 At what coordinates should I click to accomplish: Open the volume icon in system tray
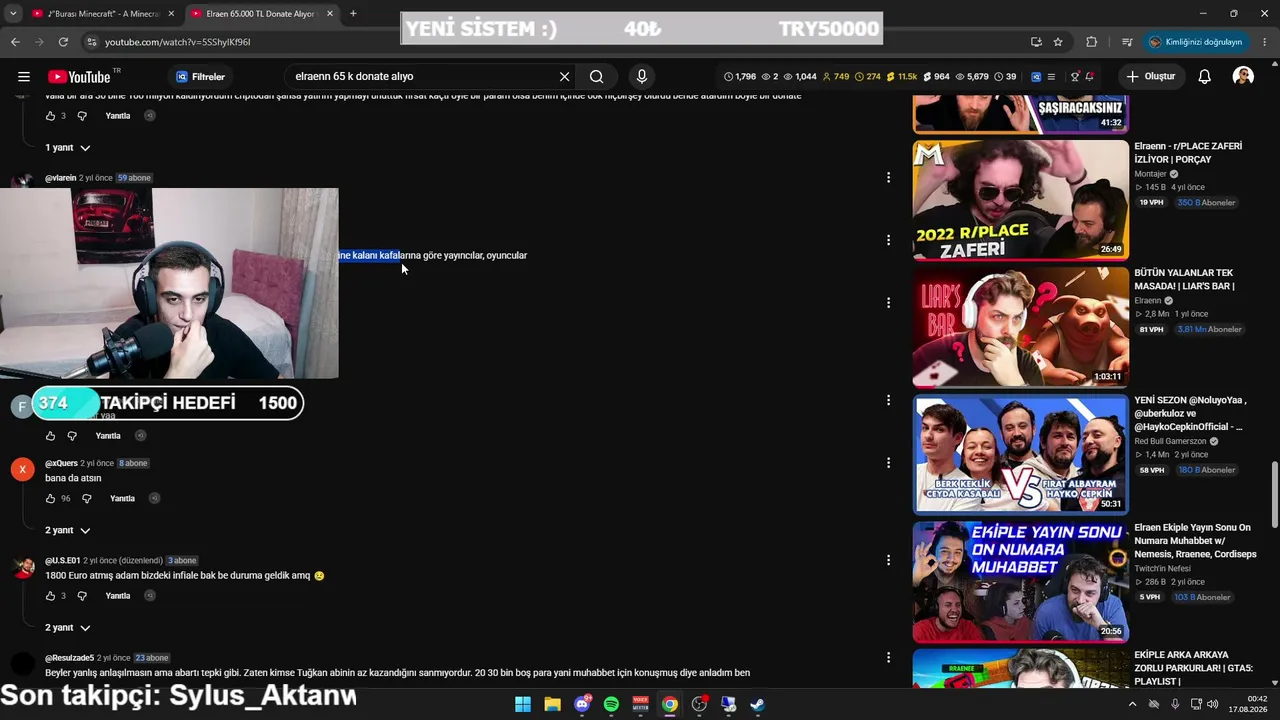coord(1213,704)
